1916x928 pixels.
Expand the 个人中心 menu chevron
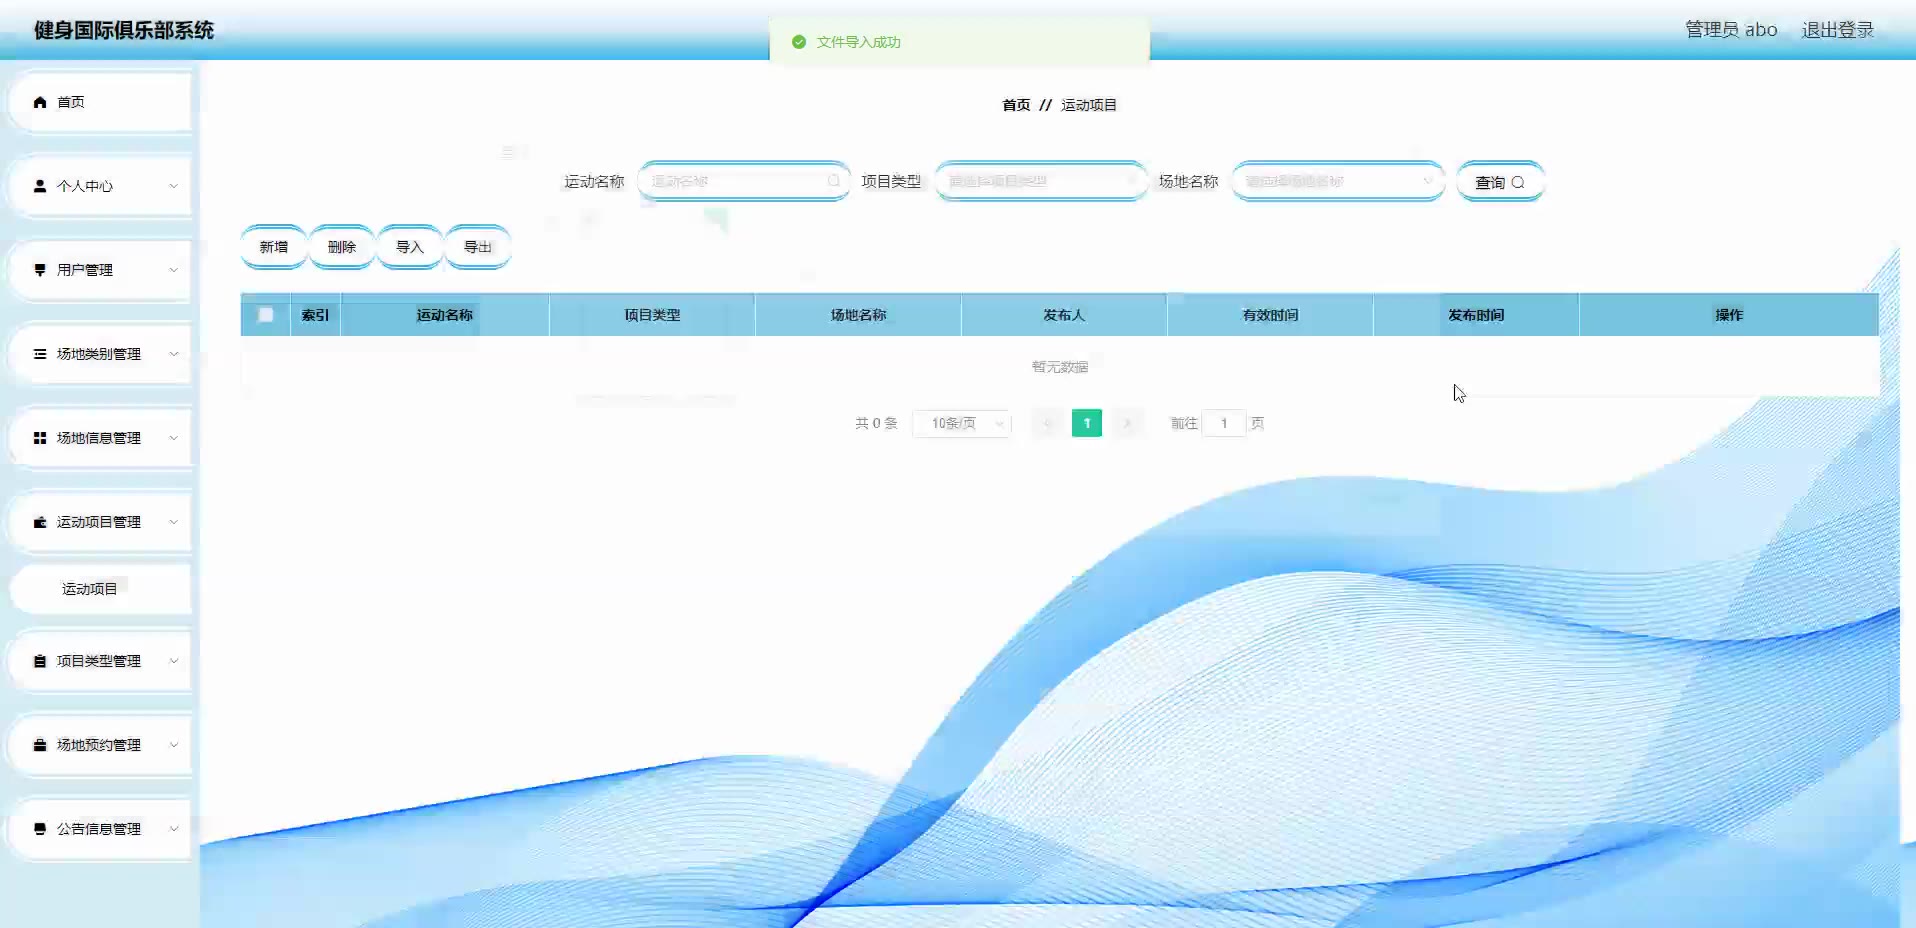coord(173,186)
